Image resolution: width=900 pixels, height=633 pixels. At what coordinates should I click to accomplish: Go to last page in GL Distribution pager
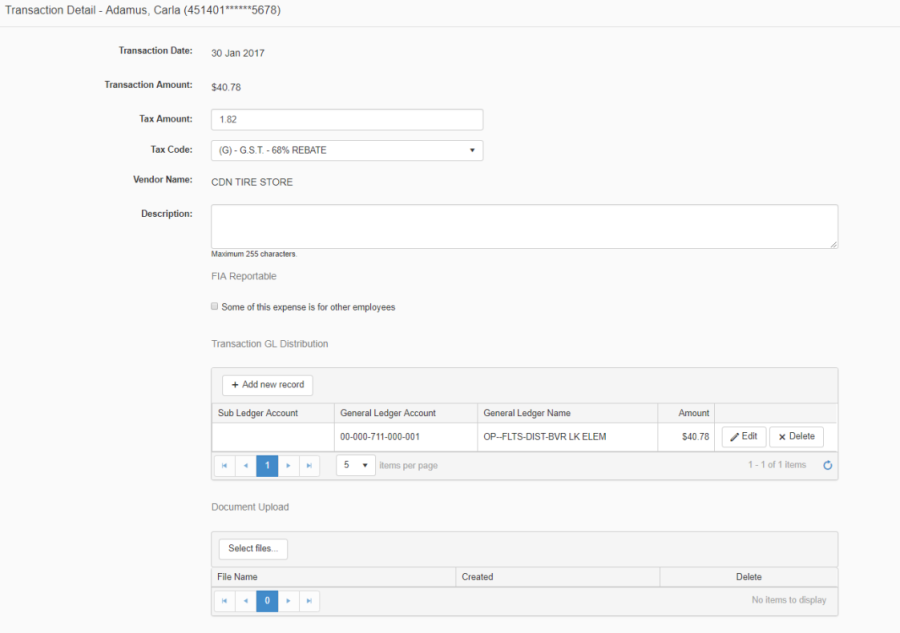click(x=309, y=466)
